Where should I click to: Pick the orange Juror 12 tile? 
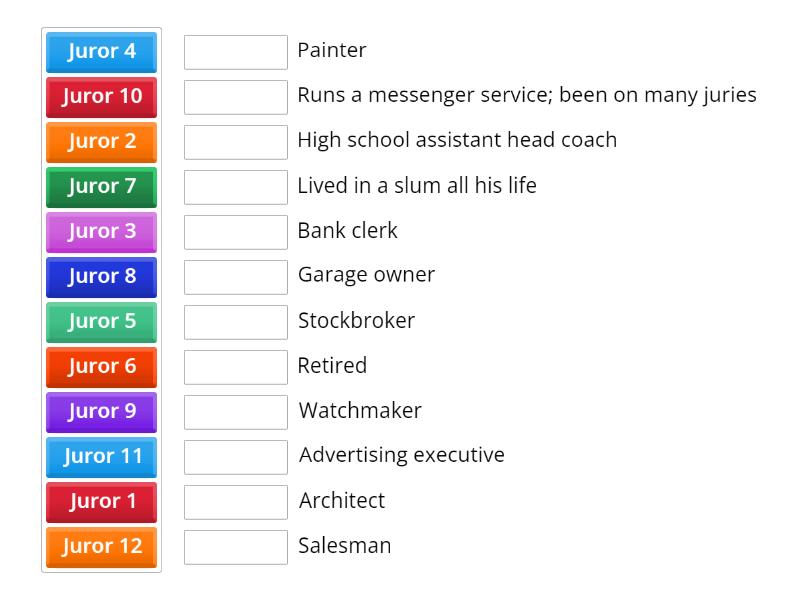pyautogui.click(x=100, y=547)
